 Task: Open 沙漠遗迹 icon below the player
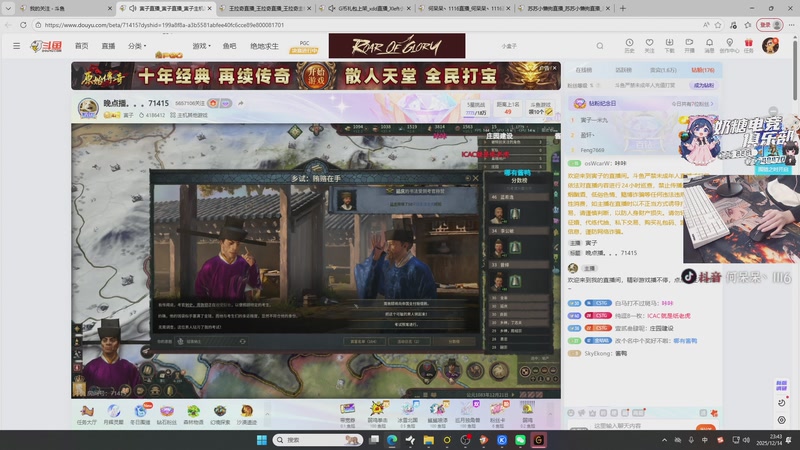[247, 415]
